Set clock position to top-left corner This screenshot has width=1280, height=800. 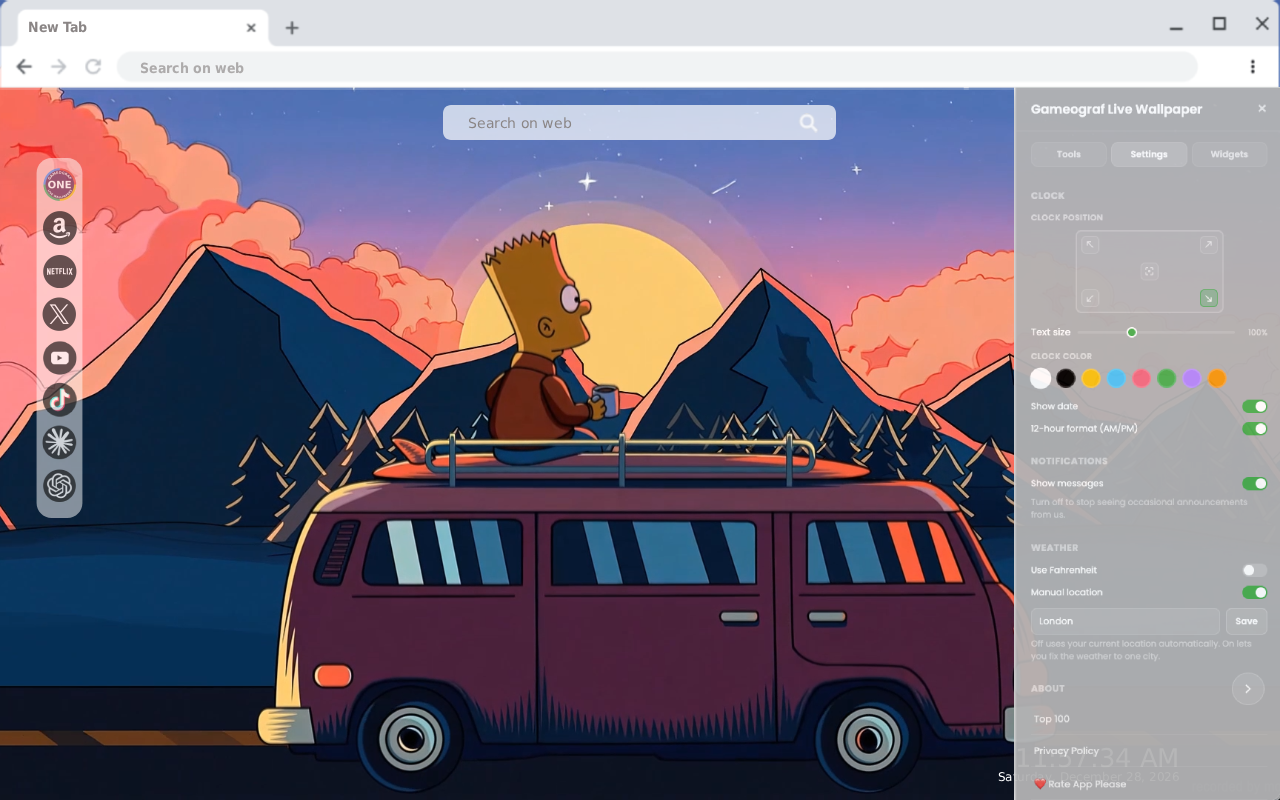tap(1090, 245)
